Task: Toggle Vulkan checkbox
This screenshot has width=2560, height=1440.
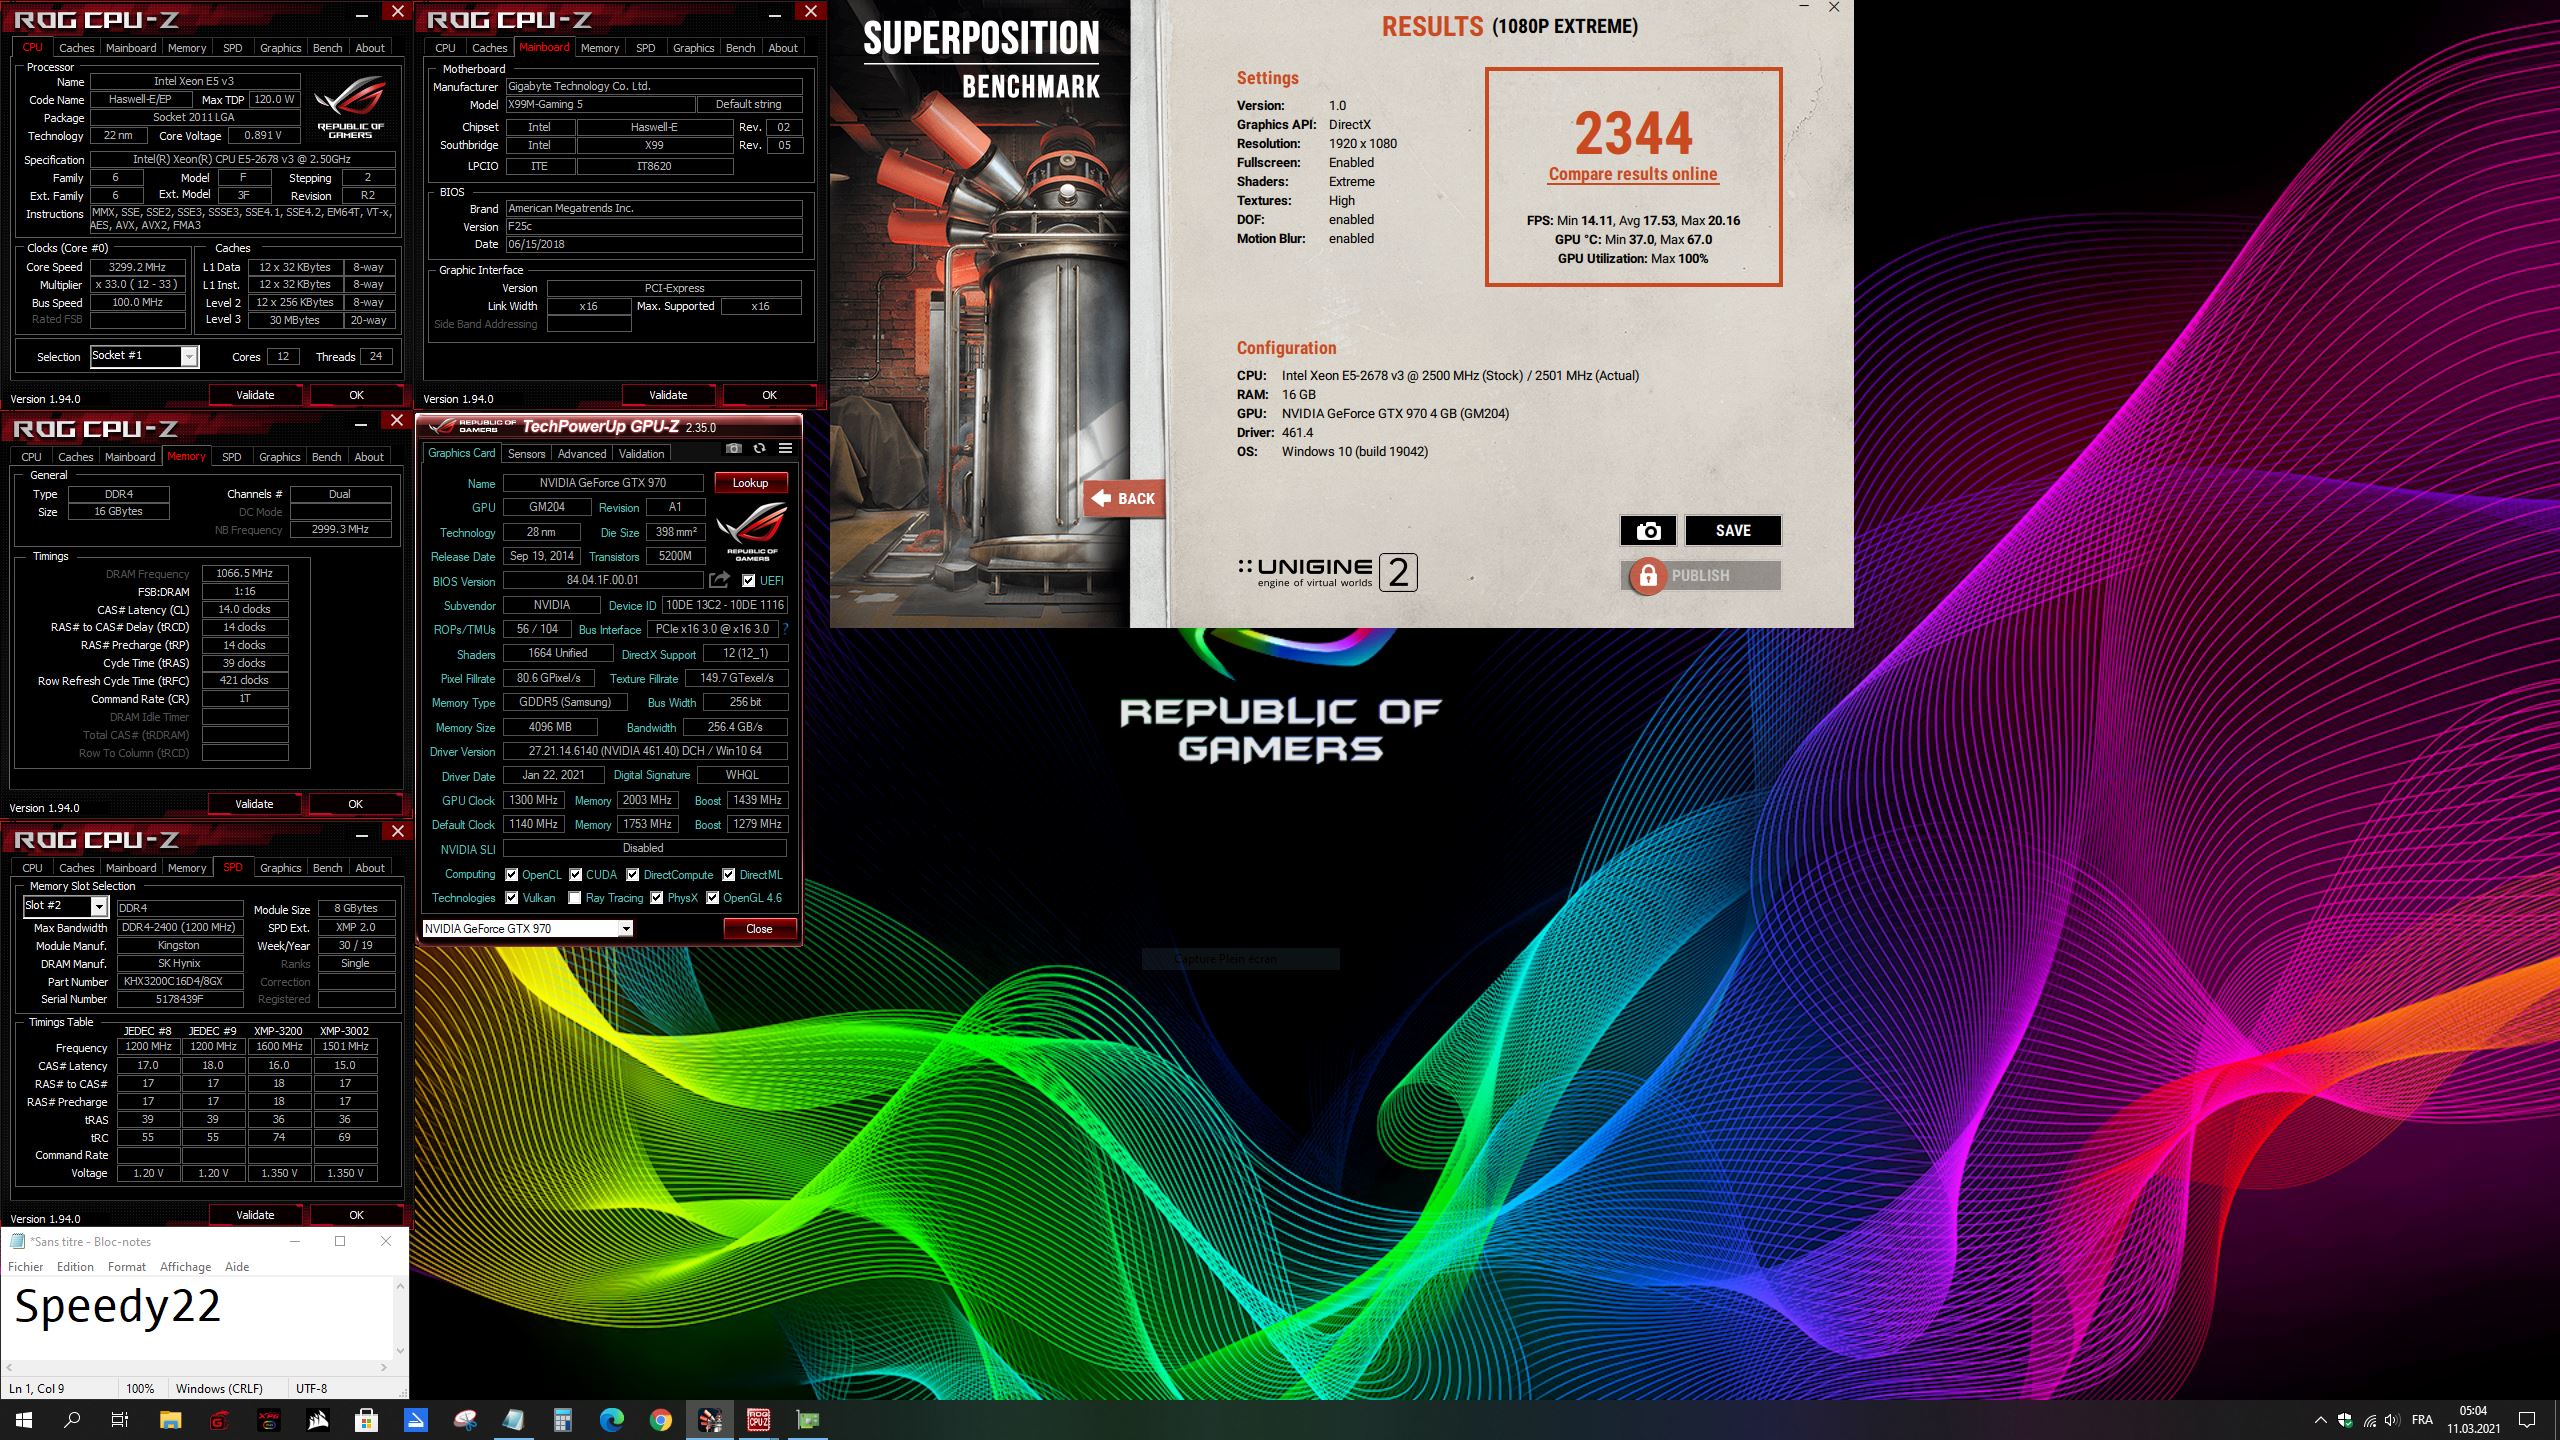Action: (x=511, y=898)
